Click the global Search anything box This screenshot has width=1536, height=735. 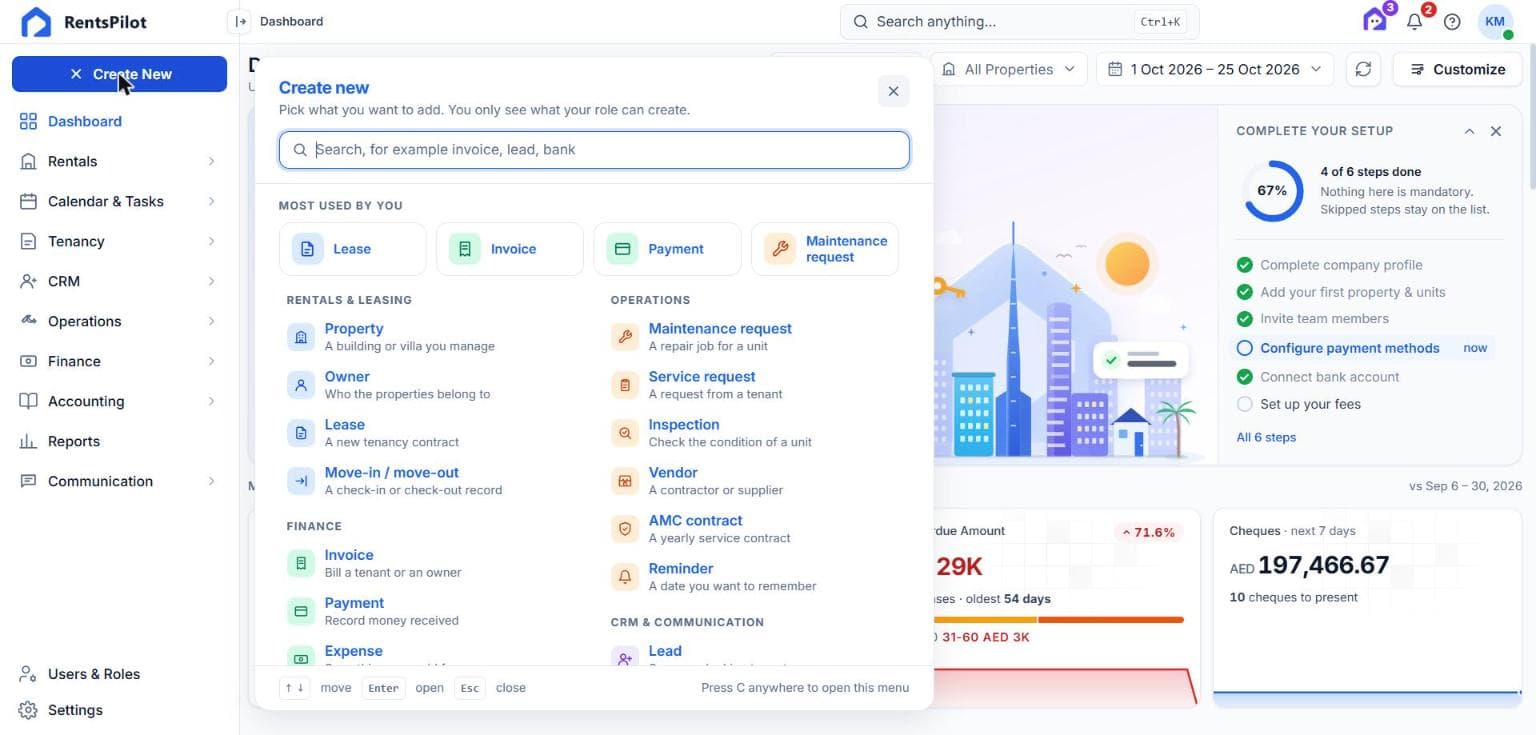pyautogui.click(x=1019, y=21)
